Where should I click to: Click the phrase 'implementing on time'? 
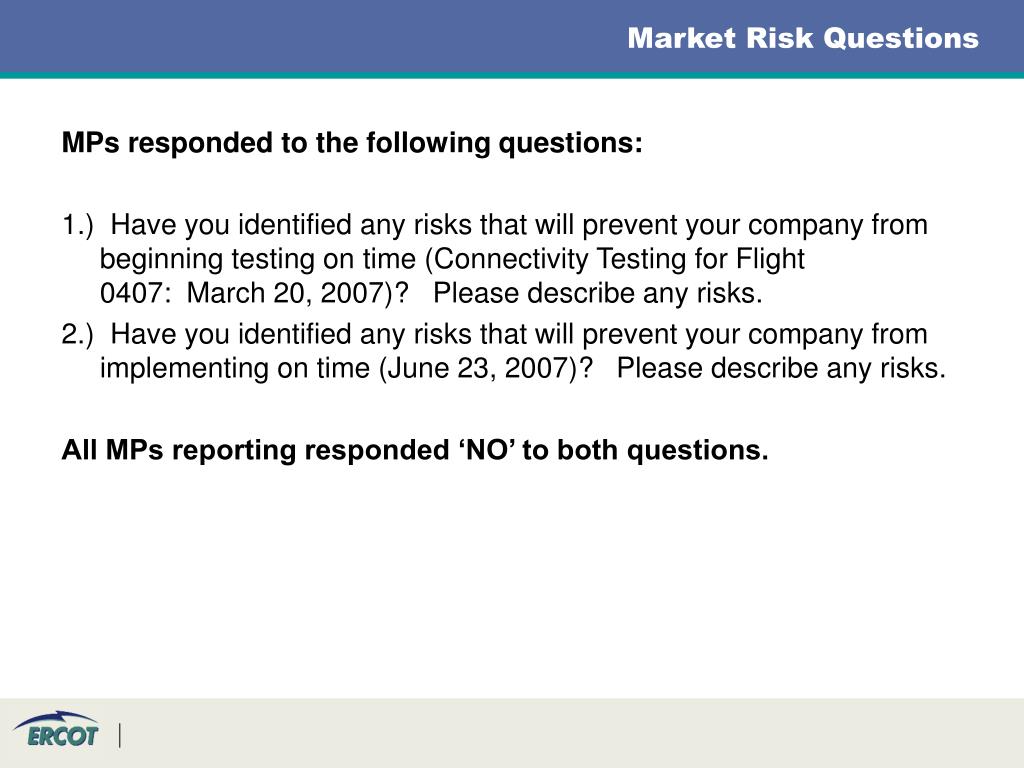pyautogui.click(x=235, y=368)
